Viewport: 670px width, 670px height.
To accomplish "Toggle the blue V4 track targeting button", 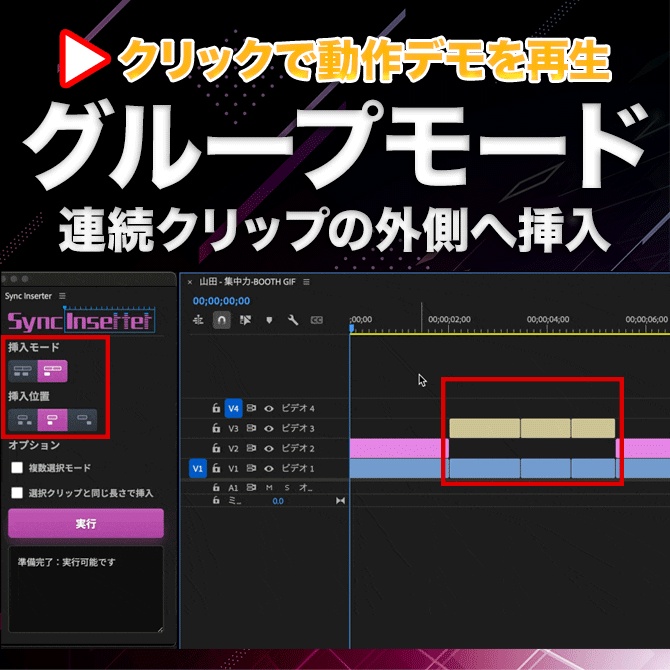I will 233,408.
